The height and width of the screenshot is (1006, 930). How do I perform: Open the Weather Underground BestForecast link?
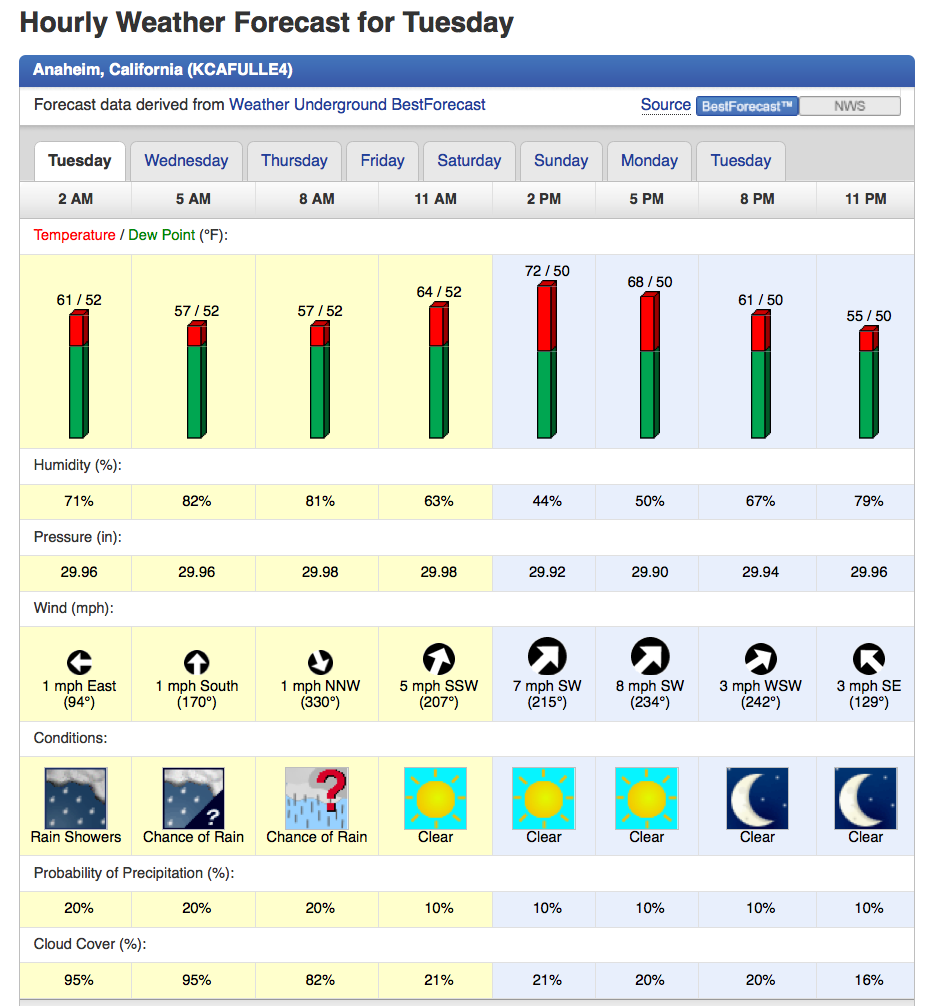pyautogui.click(x=357, y=104)
